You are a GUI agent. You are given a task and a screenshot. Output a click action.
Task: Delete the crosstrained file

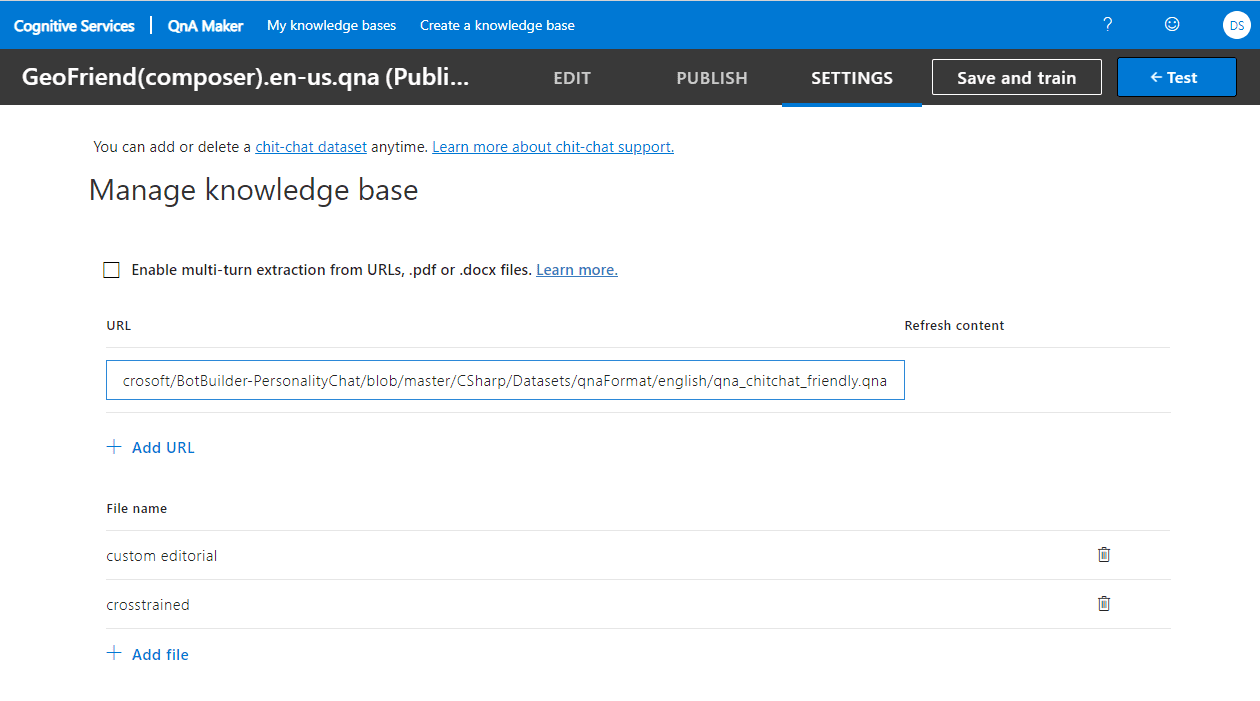[x=1104, y=604]
